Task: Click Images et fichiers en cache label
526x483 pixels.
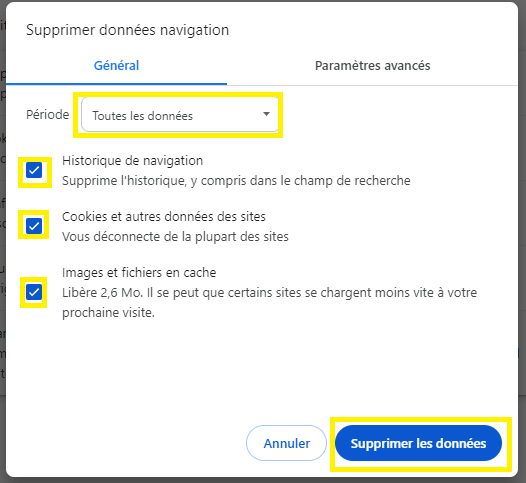Action: pos(139,273)
